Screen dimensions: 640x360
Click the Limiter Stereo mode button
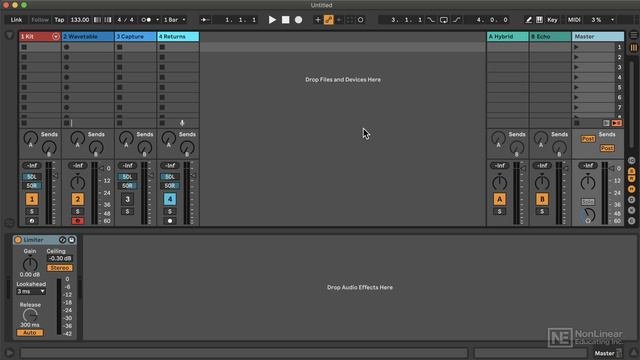pos(60,268)
